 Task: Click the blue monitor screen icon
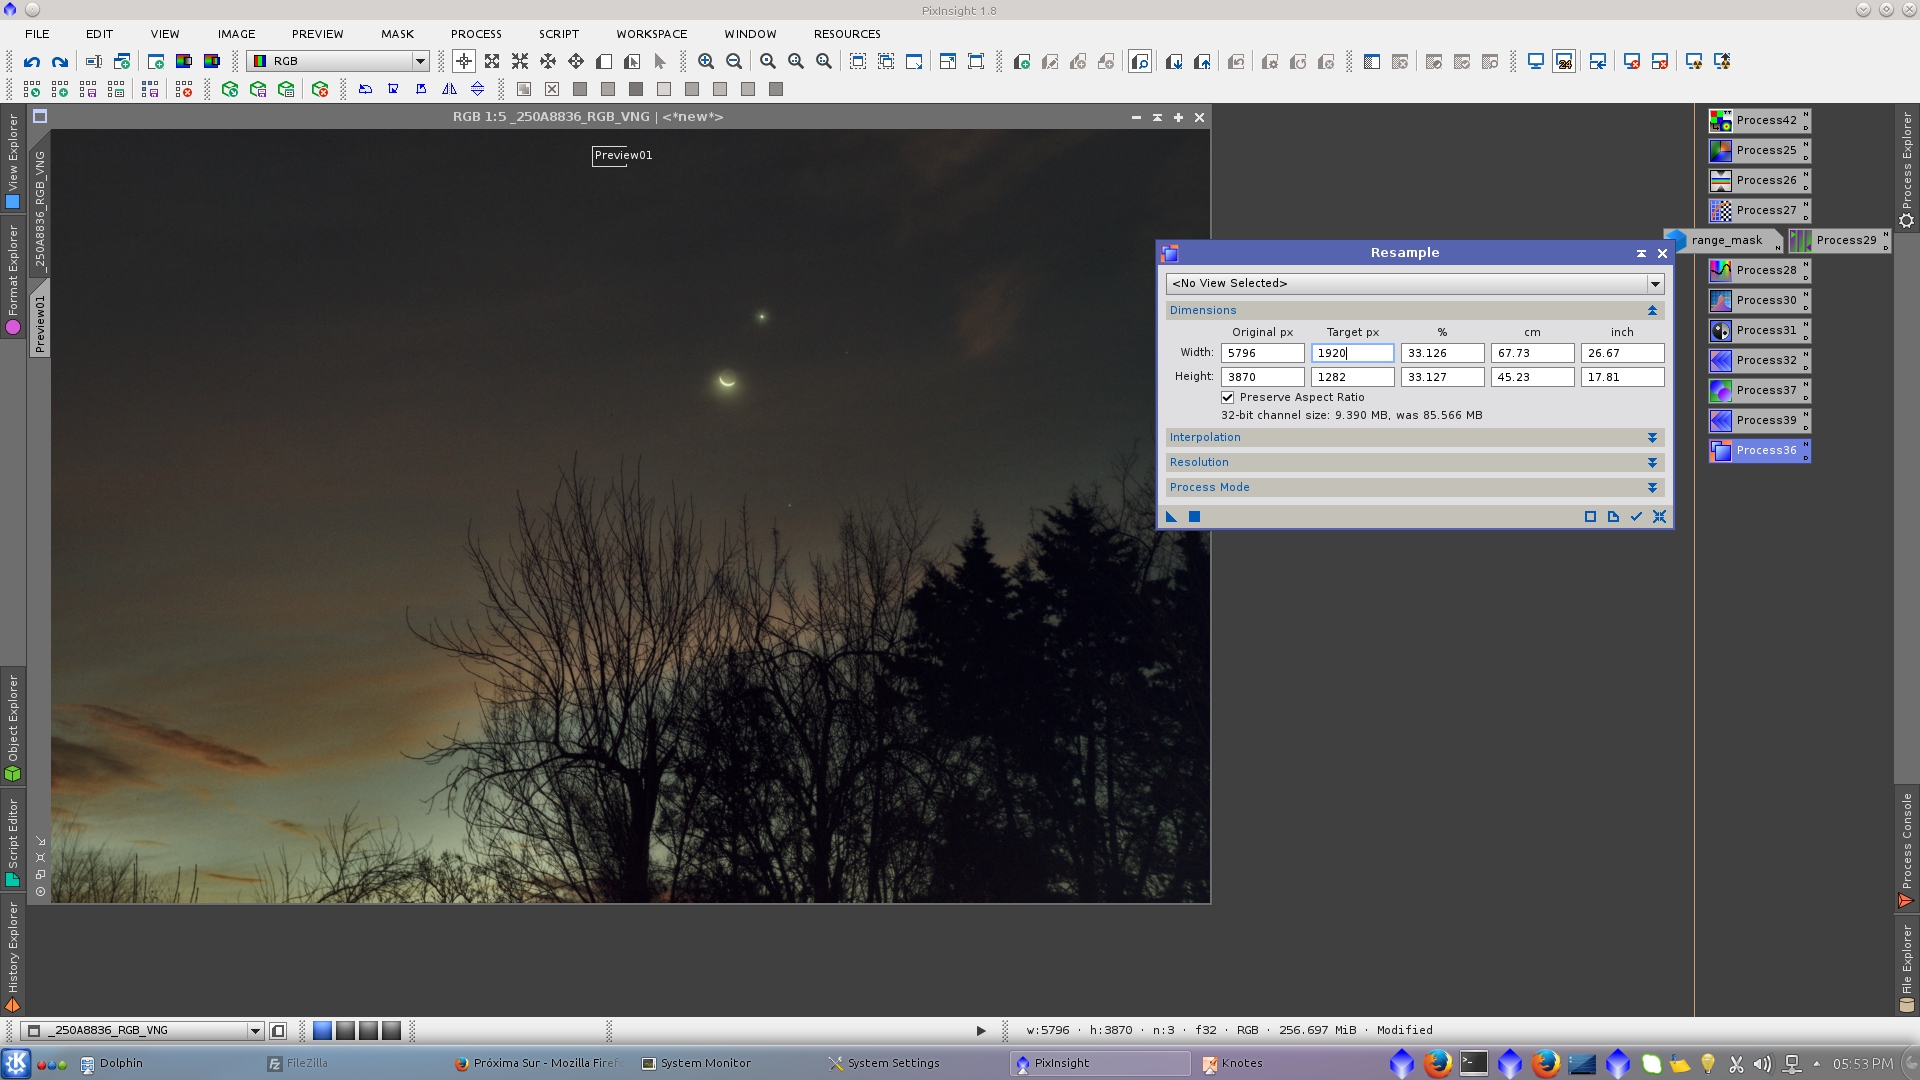tap(1536, 62)
